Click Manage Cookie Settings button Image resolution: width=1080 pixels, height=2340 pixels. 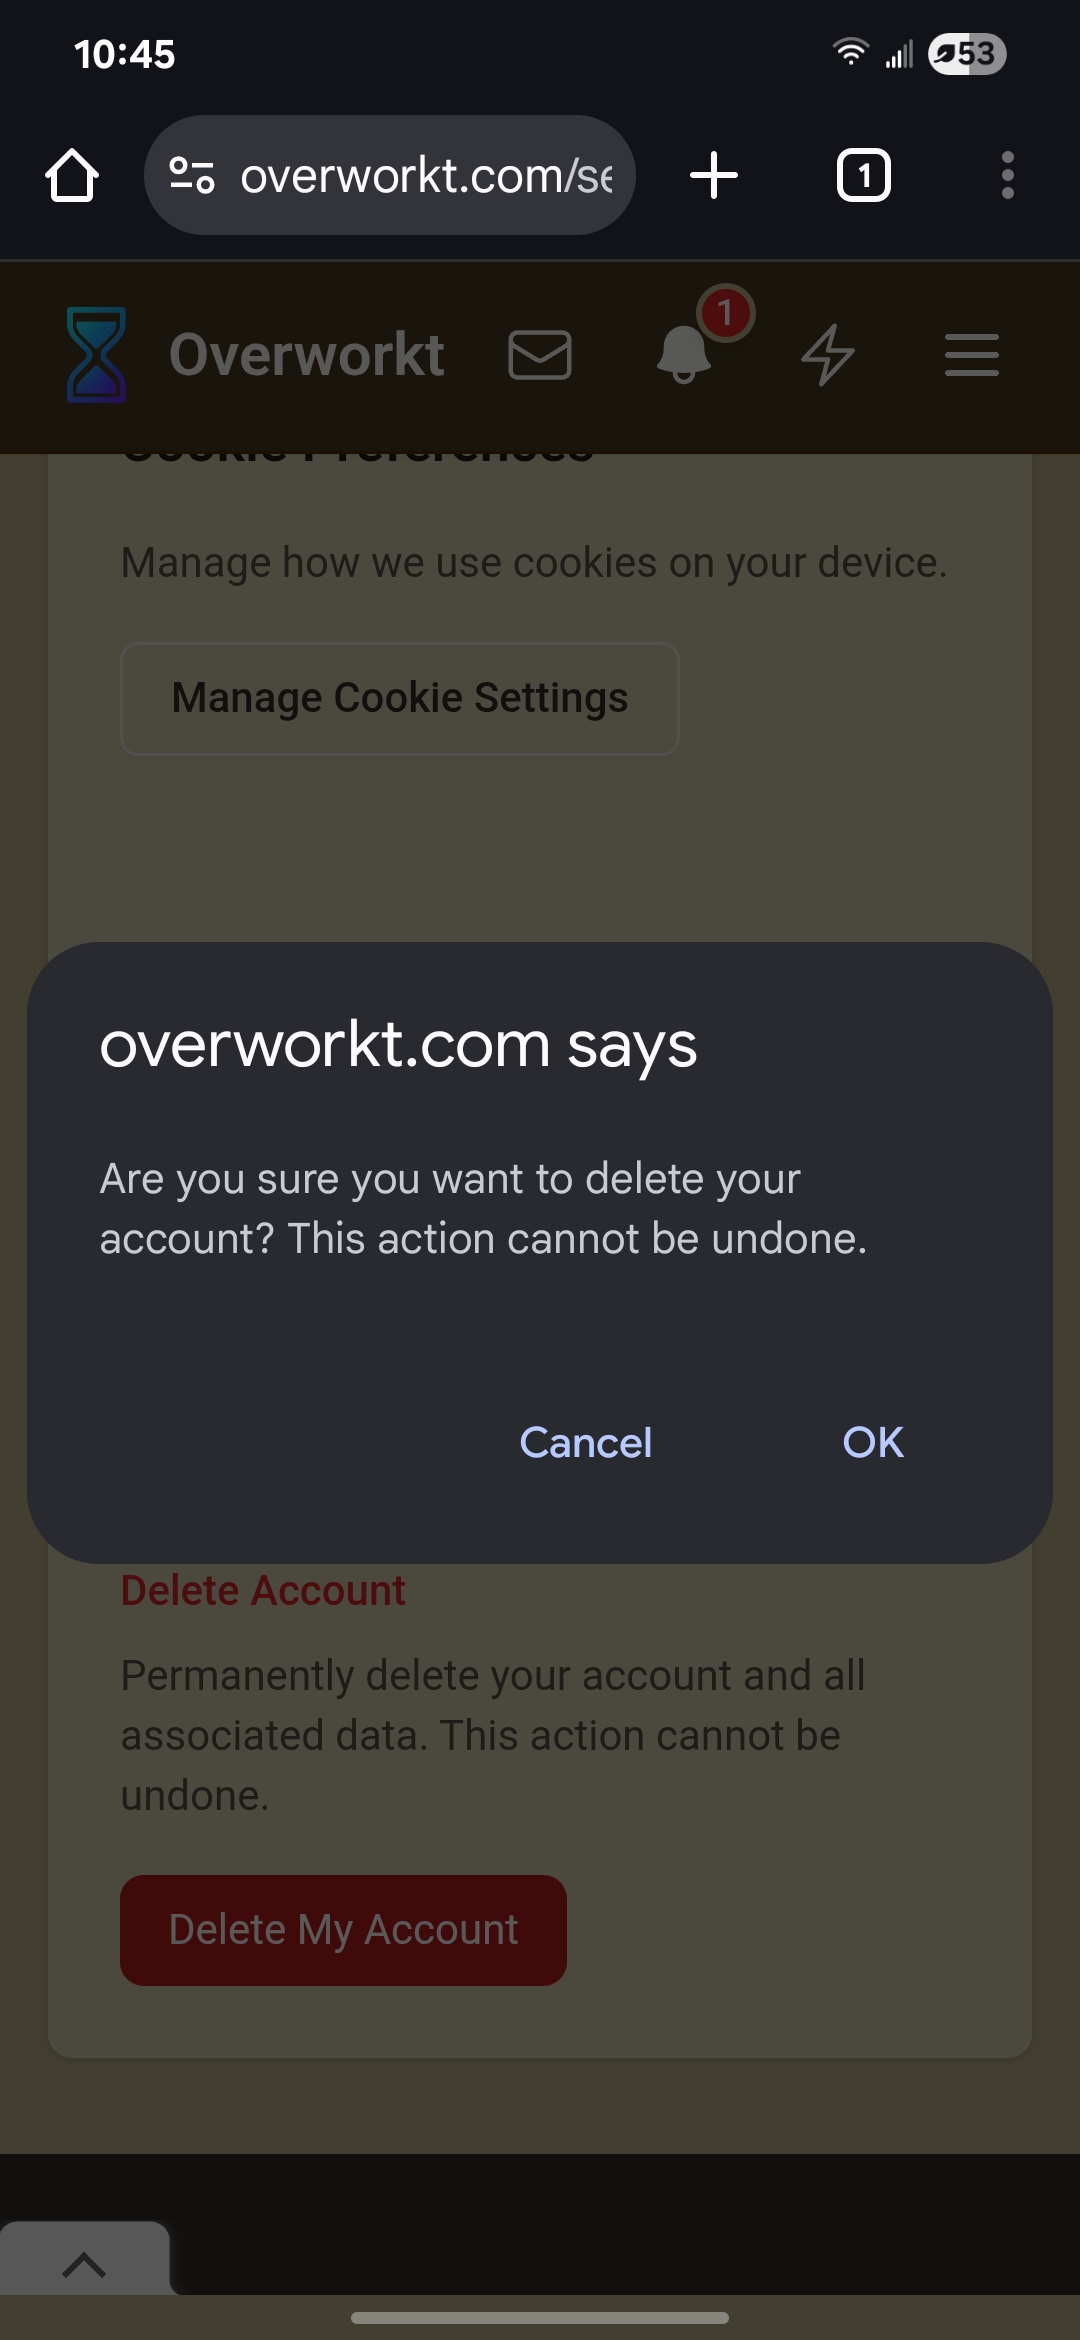[x=400, y=698]
